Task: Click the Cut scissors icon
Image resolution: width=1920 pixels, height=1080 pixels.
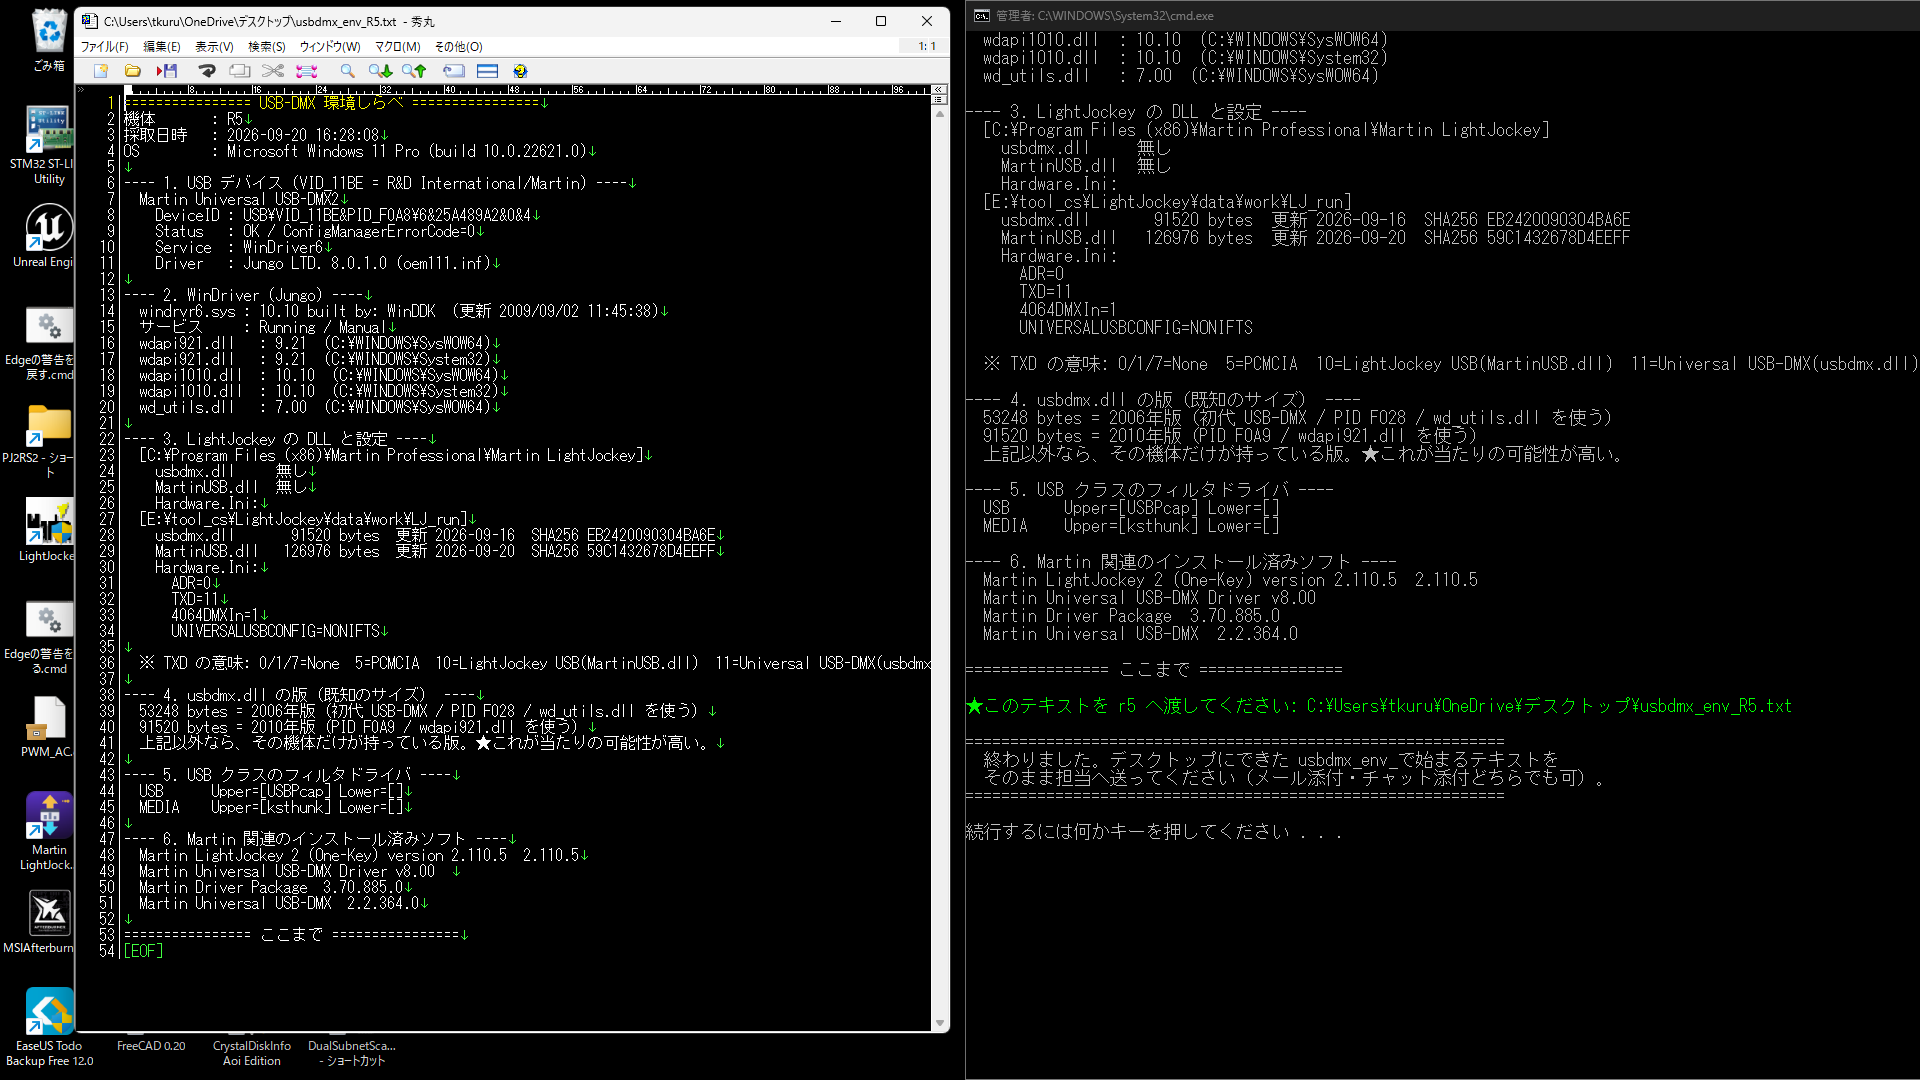Action: click(273, 71)
